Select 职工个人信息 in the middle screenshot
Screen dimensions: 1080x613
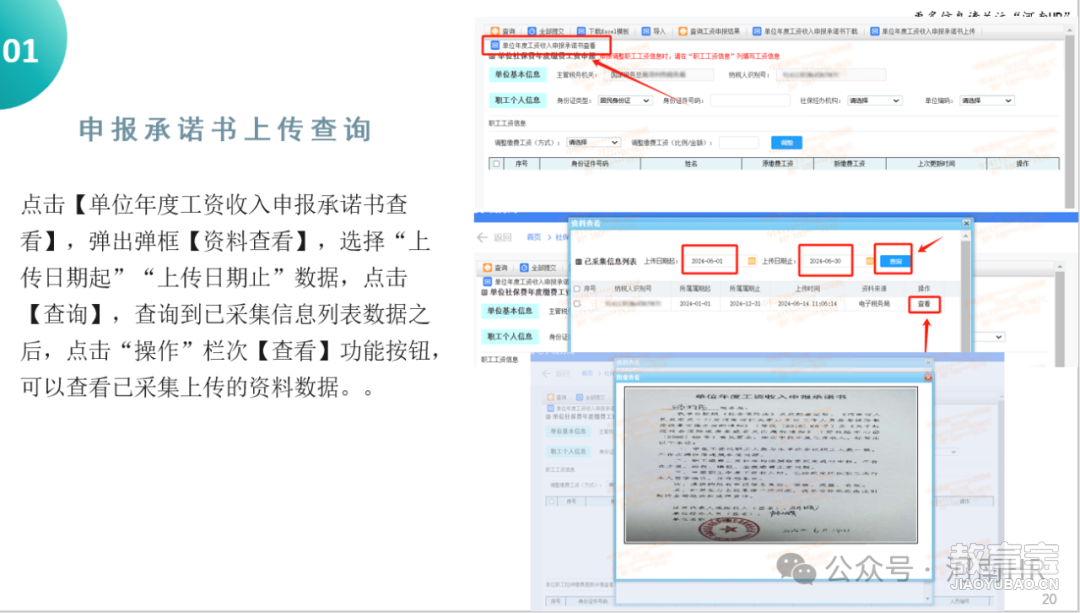tap(510, 337)
